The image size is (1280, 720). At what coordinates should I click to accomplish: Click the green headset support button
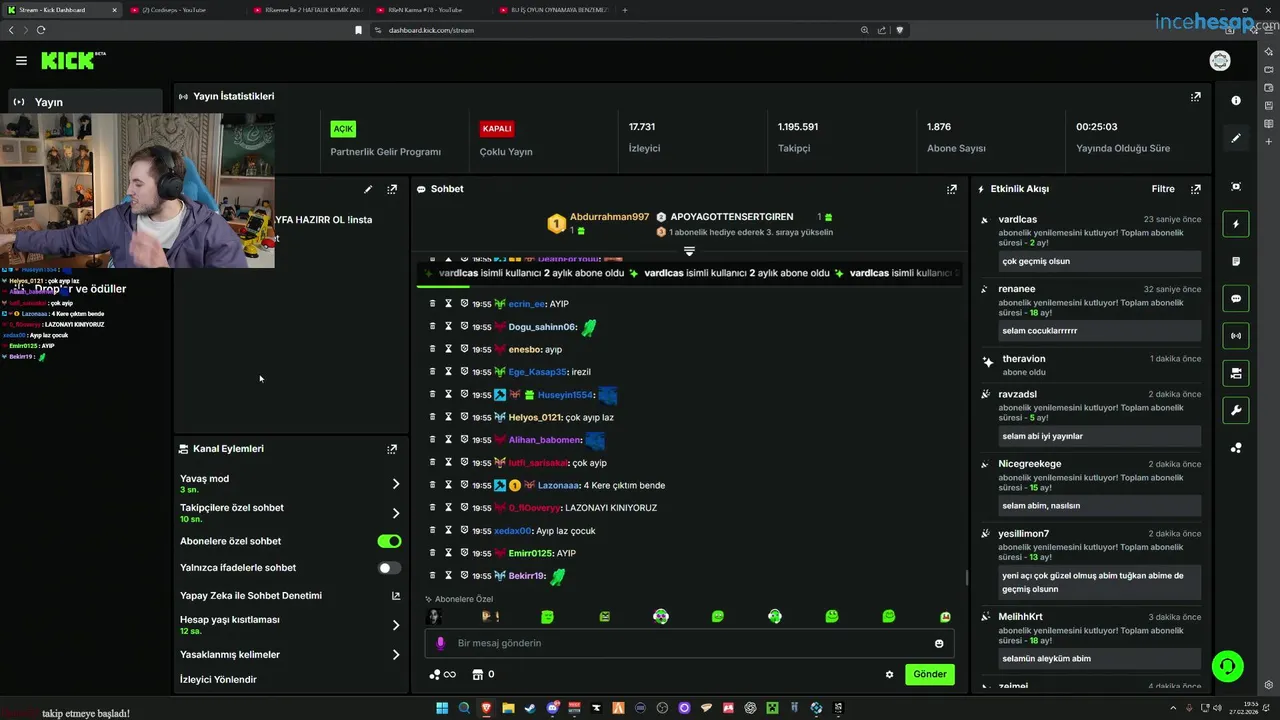1227,665
